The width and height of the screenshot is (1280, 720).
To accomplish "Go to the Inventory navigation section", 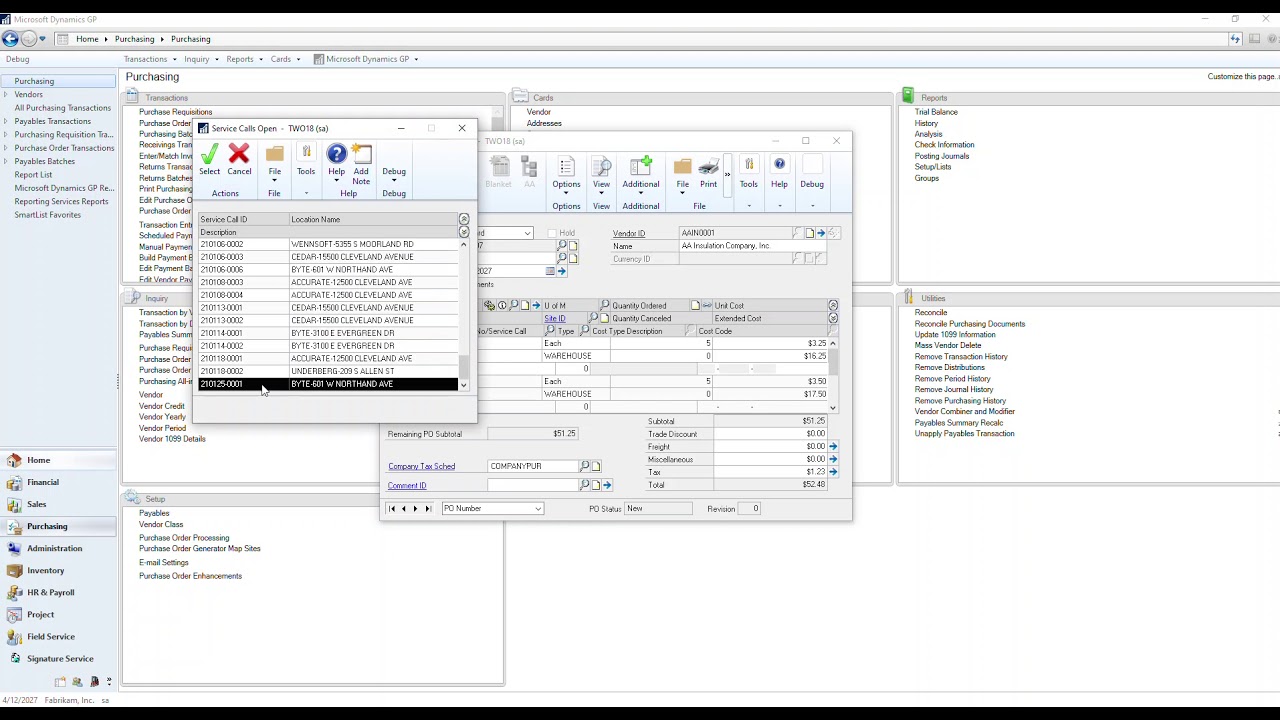I will 45,570.
